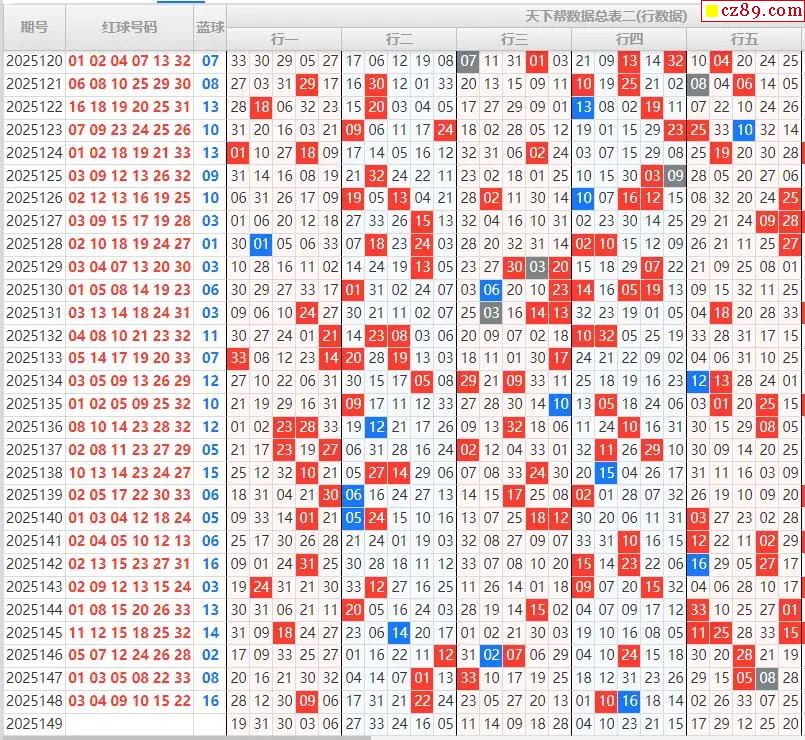Click the yellow square icon beside cz89.com
Image resolution: width=805 pixels, height=740 pixels.
[712, 12]
